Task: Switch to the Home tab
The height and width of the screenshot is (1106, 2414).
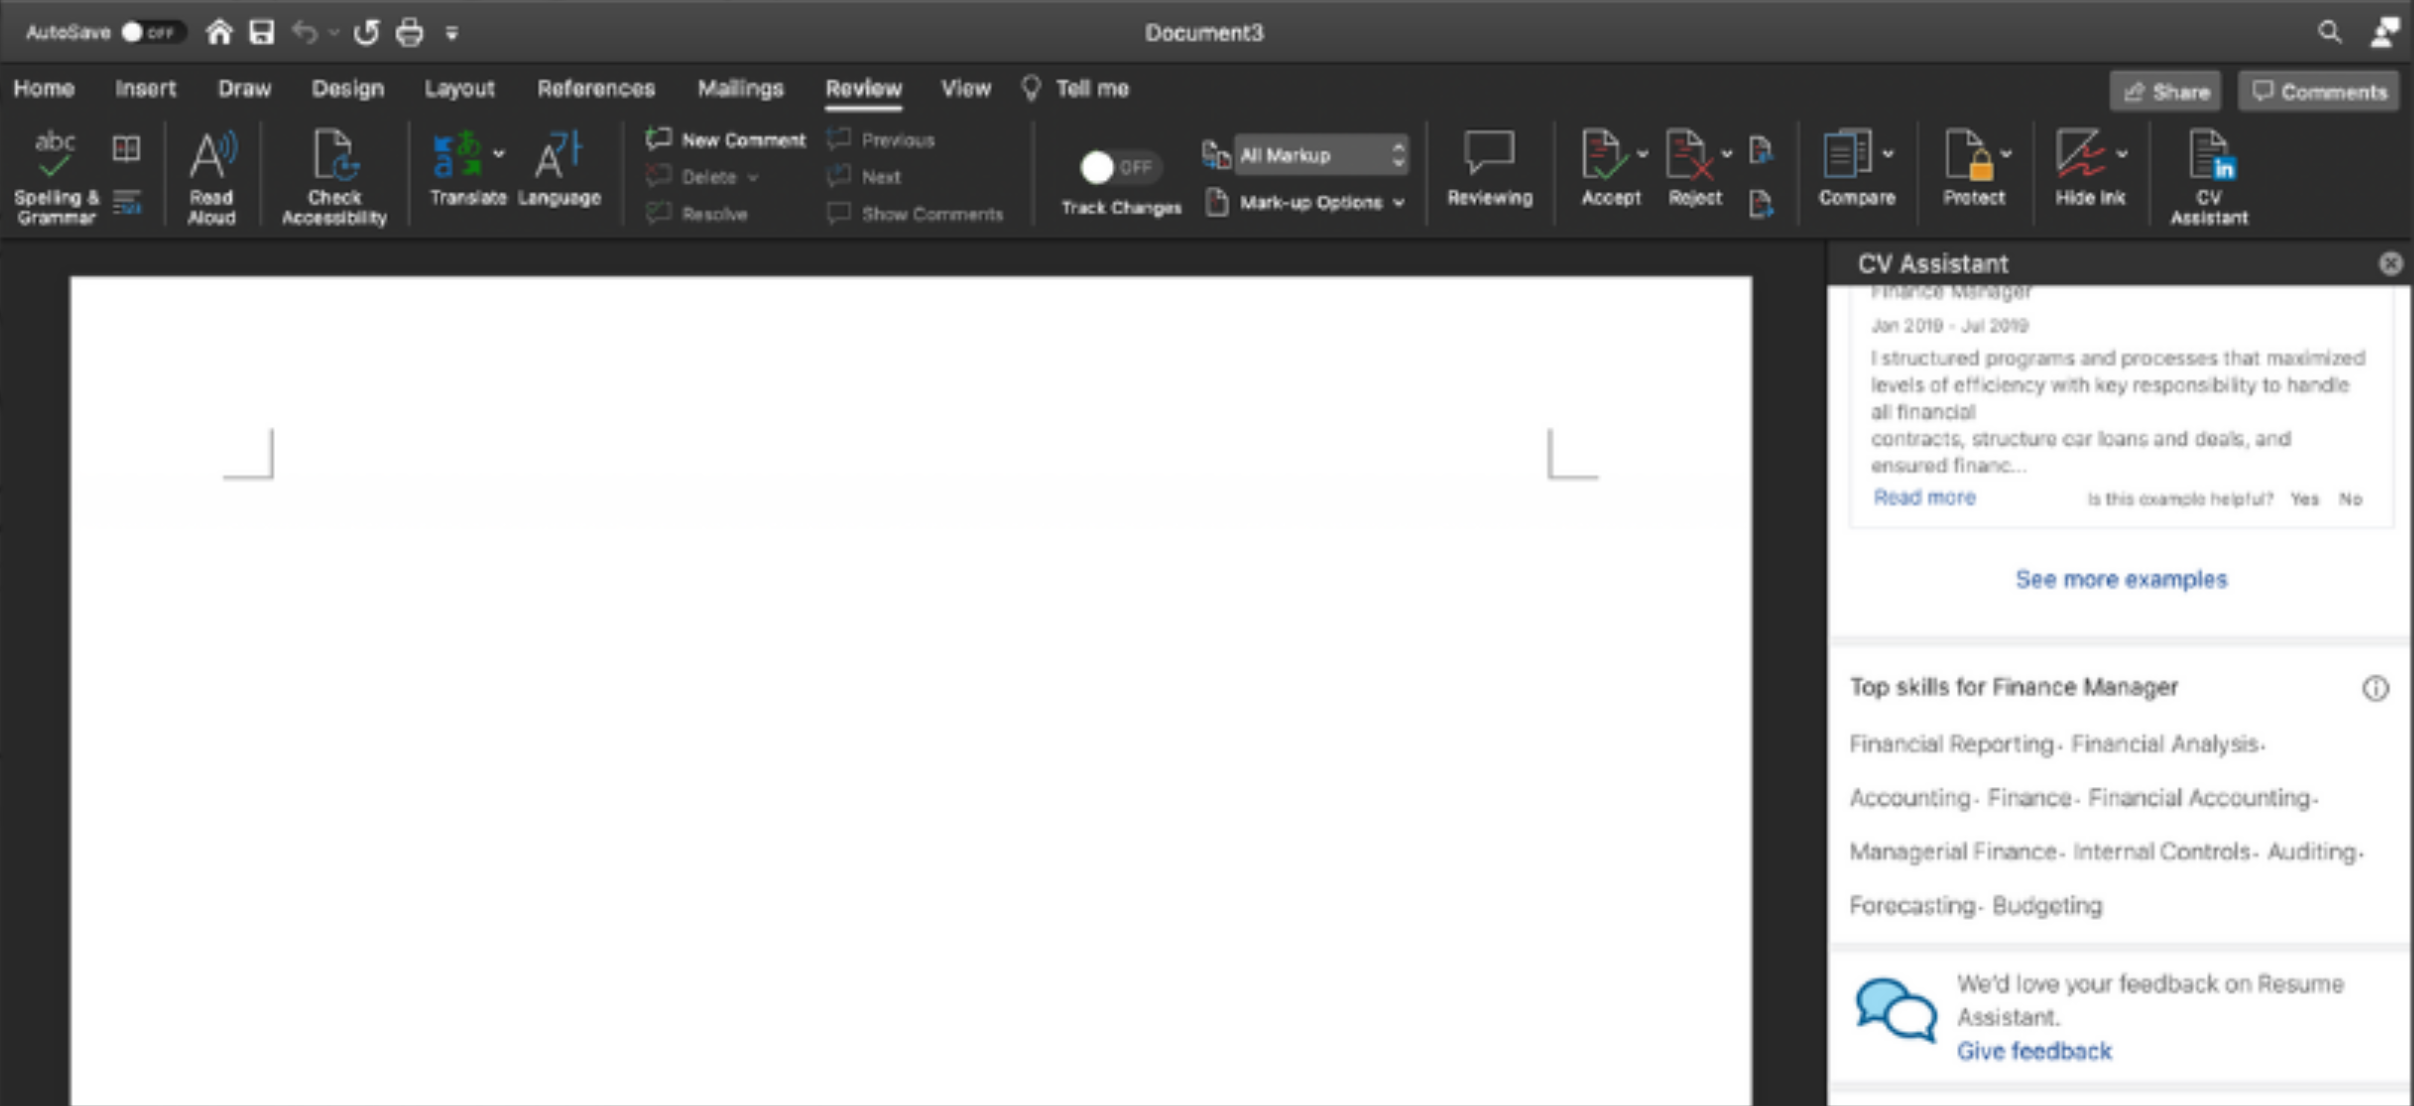Action: tap(44, 89)
